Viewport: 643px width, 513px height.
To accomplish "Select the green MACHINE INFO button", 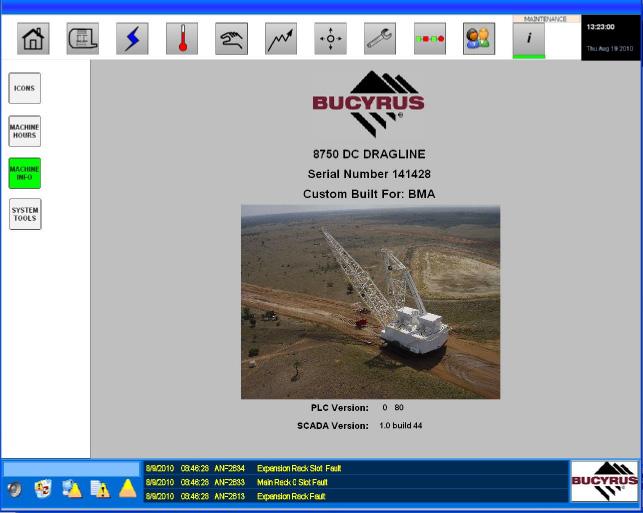I will (25, 173).
